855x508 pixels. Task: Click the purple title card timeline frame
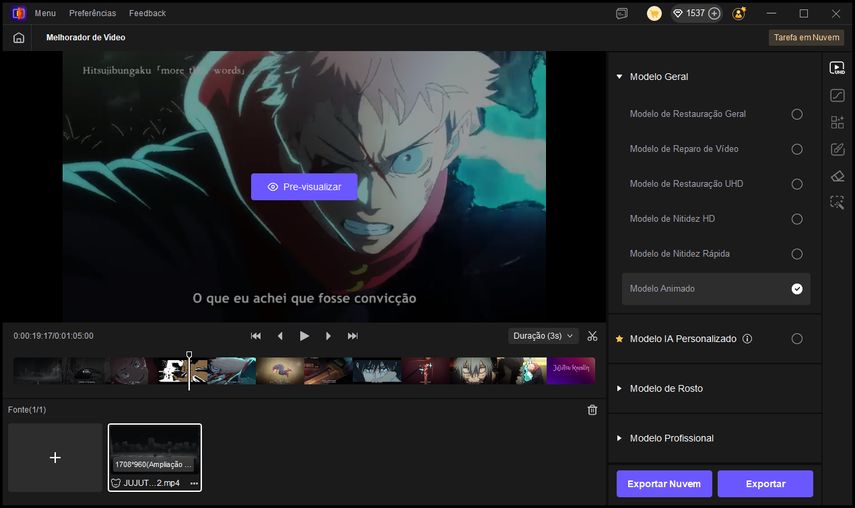tap(571, 371)
